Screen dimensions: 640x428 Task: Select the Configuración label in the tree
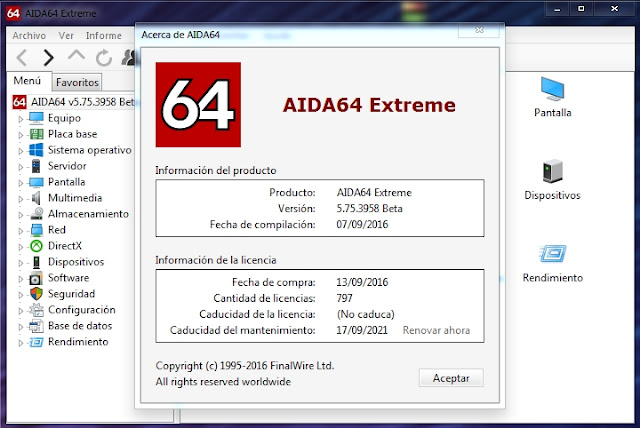82,310
